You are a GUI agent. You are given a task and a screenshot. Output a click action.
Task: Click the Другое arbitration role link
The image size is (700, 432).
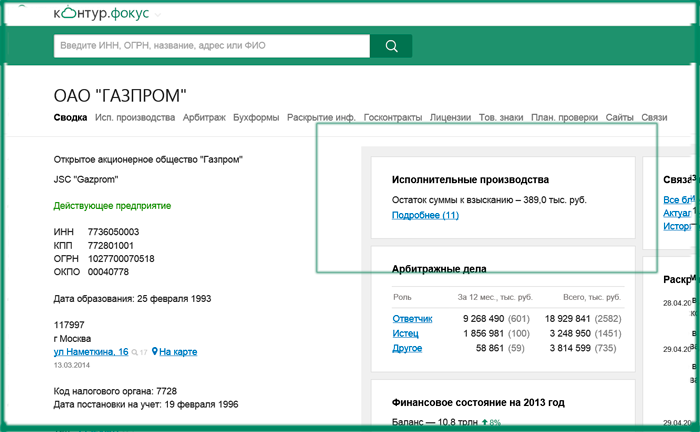(x=407, y=348)
